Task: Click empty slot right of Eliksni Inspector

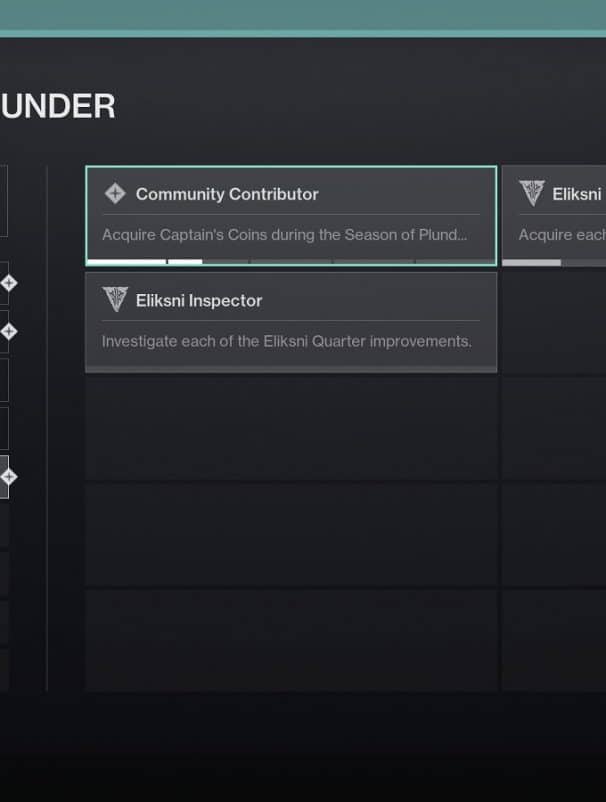Action: point(553,322)
